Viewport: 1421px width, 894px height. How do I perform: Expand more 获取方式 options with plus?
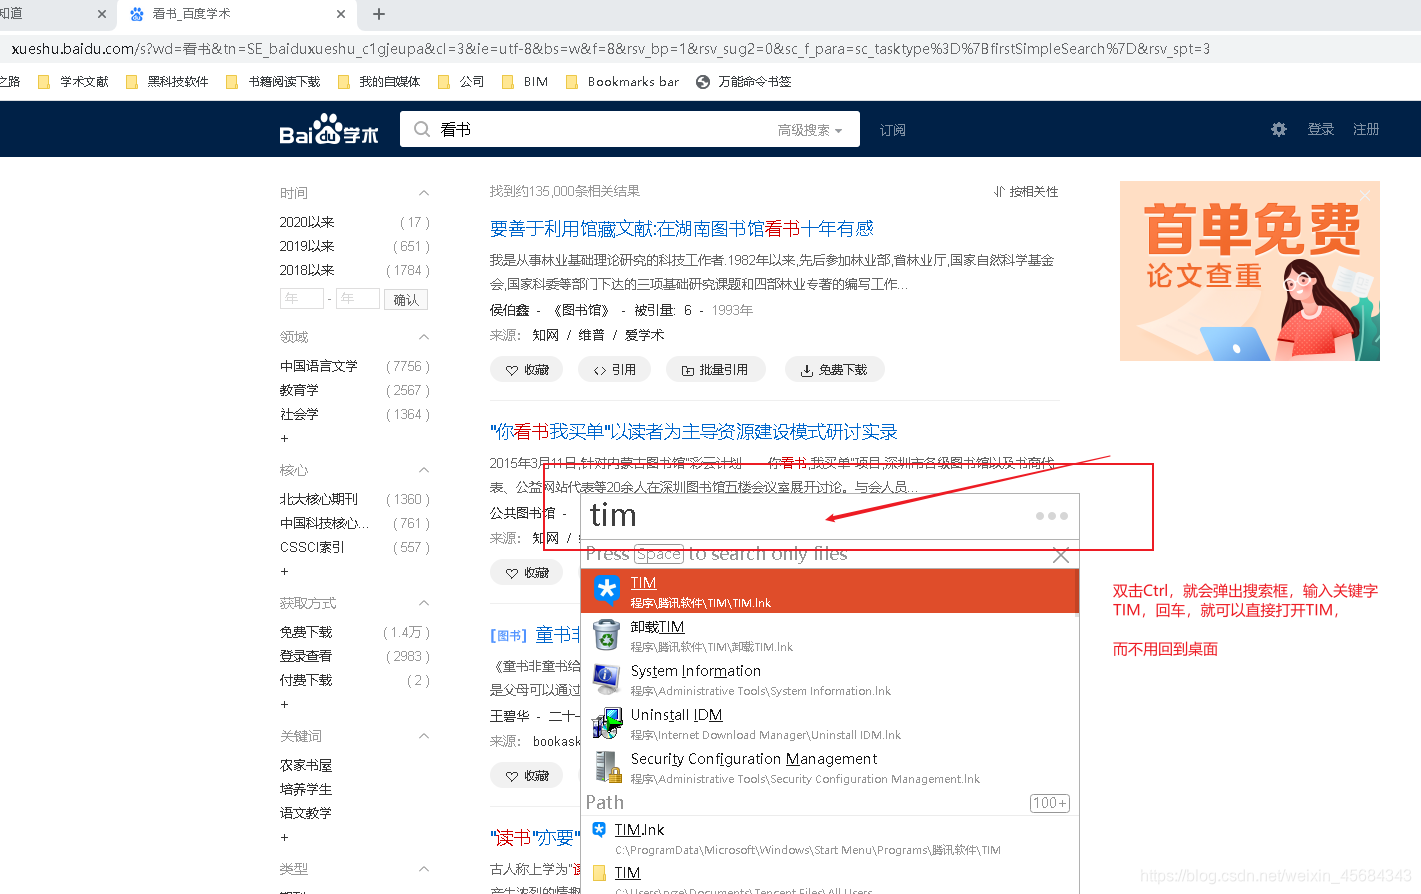pyautogui.click(x=284, y=704)
